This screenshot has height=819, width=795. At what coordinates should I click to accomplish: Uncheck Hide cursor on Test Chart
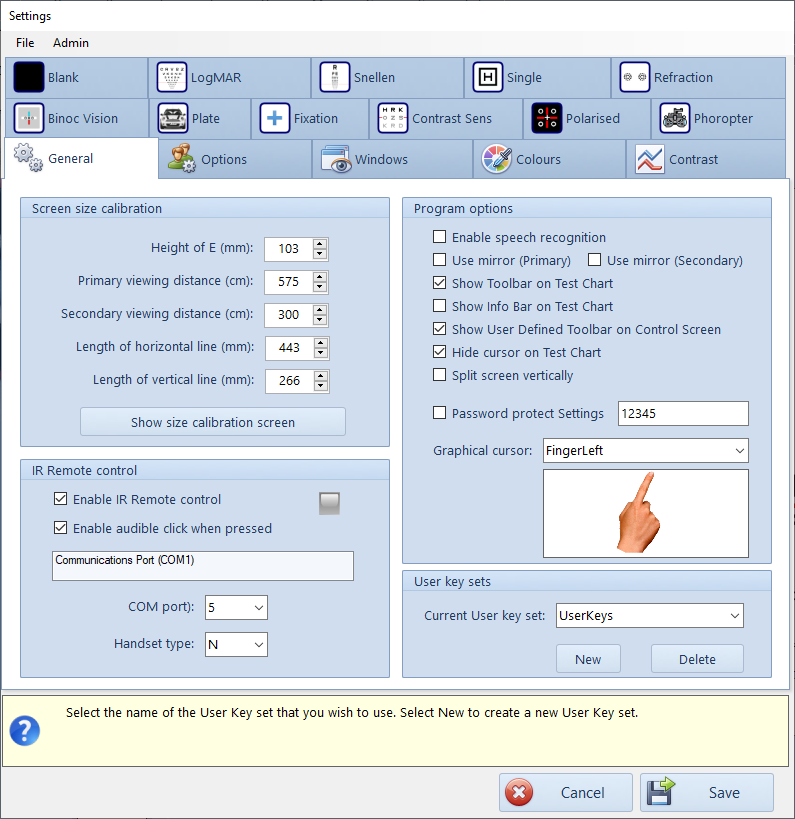point(440,353)
